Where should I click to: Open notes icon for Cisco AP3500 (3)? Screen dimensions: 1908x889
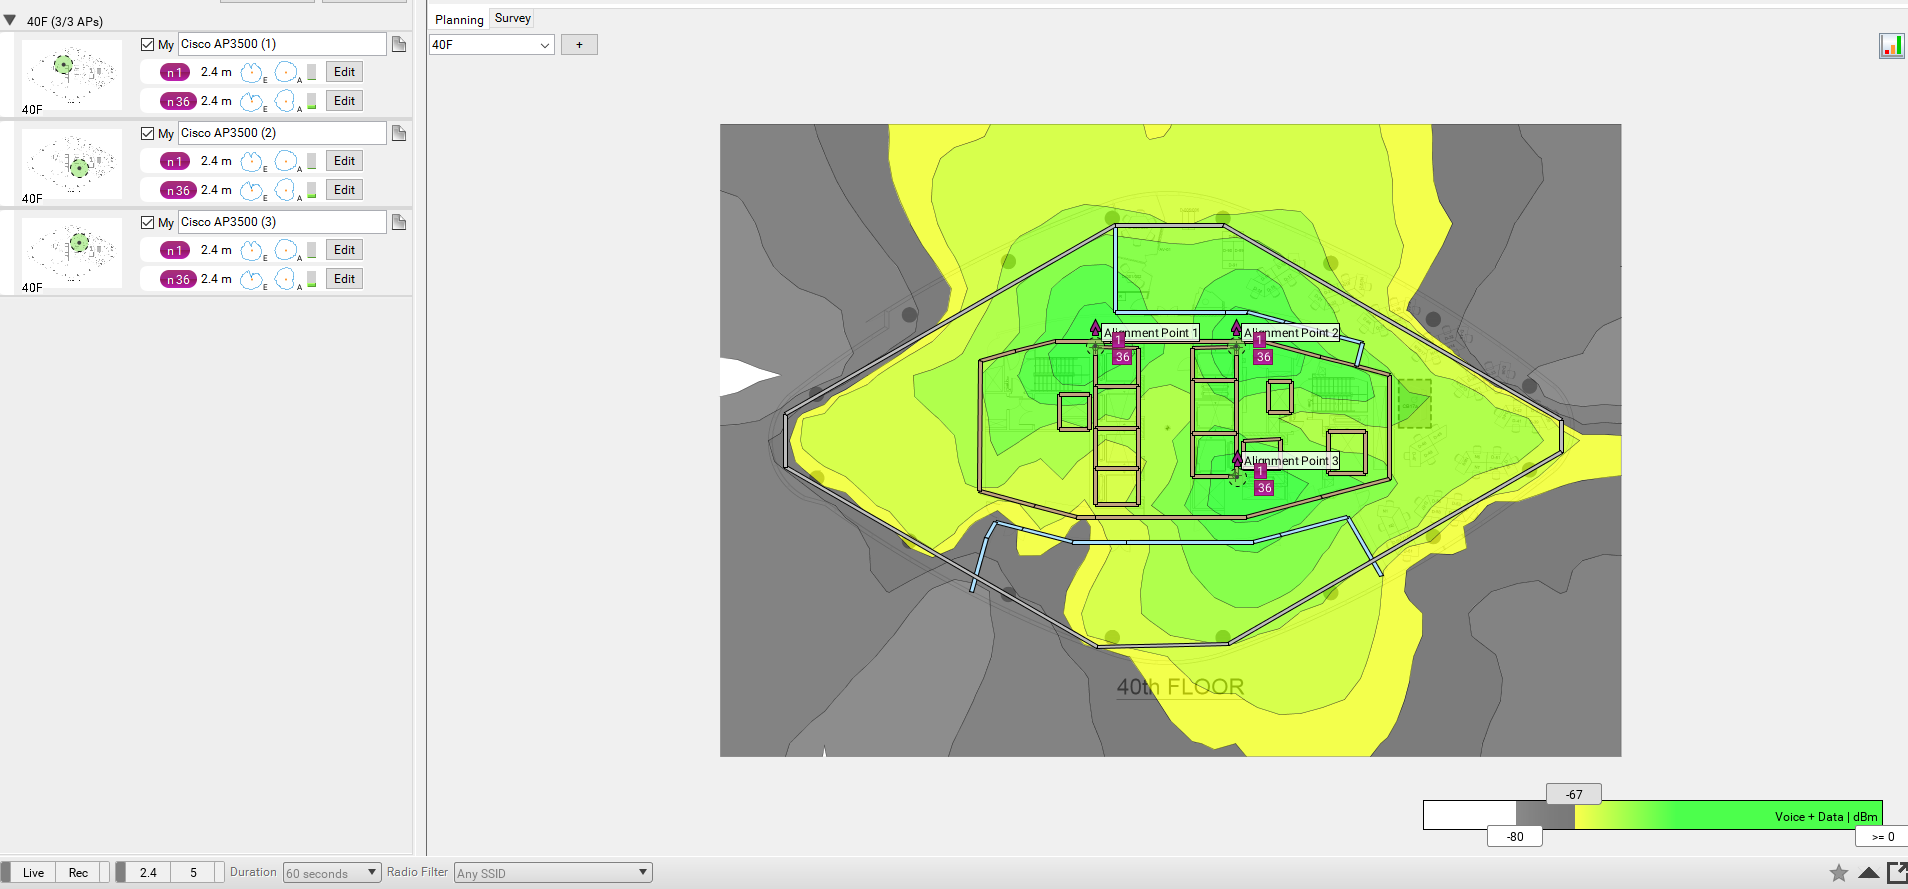pos(399,222)
